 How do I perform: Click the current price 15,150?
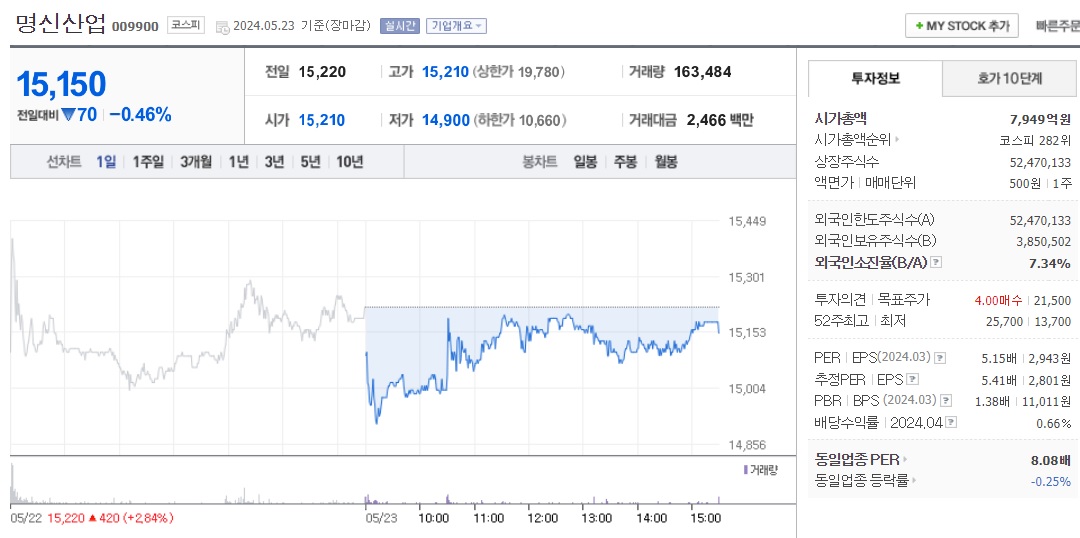coord(61,84)
